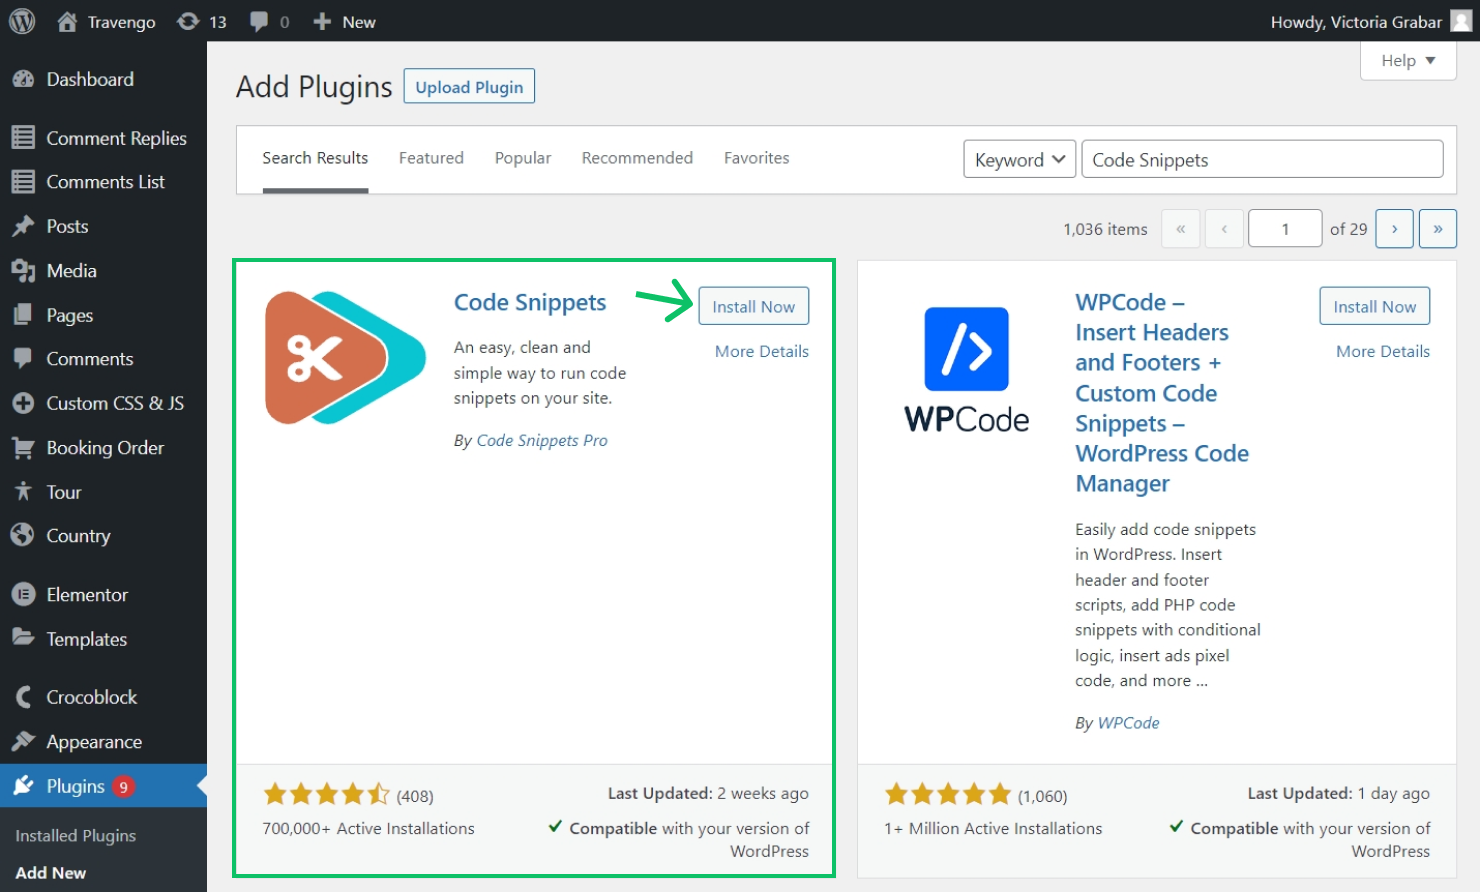Switch to the Recommended tab
This screenshot has height=892, width=1480.
637,158
